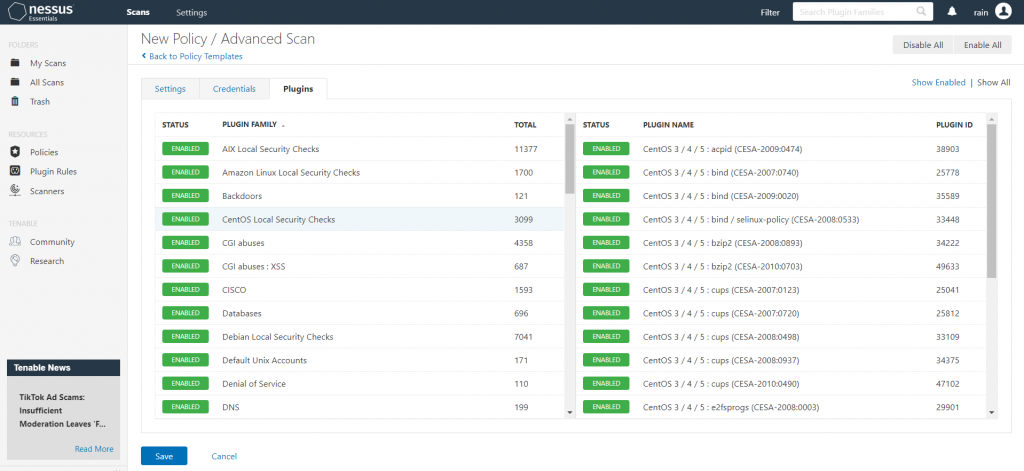Click the rain username in header
Image resolution: width=1024 pixels, height=471 pixels.
click(981, 12)
